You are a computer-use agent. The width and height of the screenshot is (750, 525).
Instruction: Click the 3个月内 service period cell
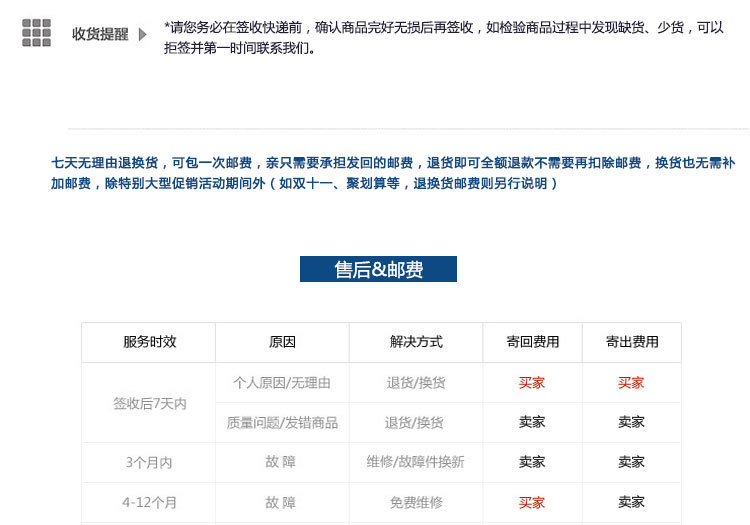pyautogui.click(x=149, y=463)
